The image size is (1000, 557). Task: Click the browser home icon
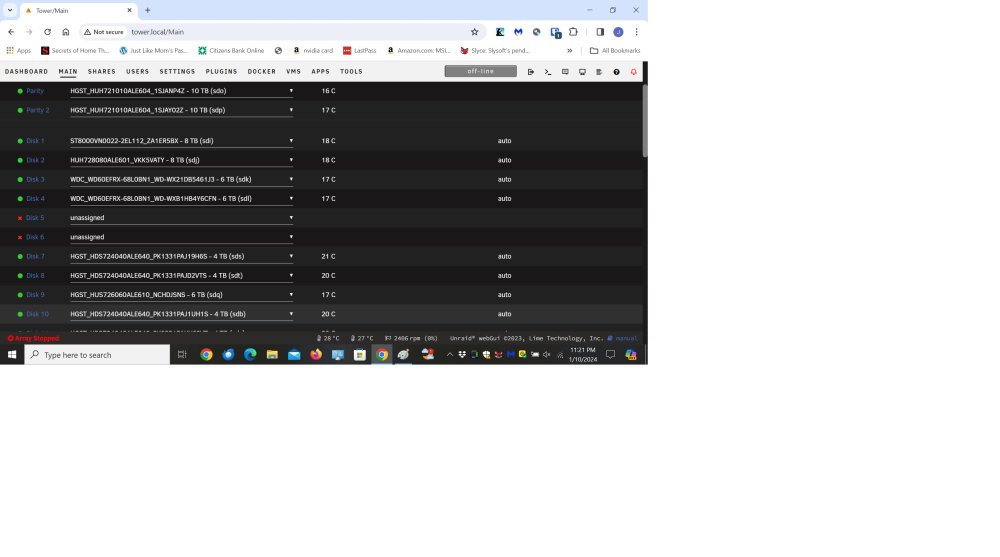(66, 32)
